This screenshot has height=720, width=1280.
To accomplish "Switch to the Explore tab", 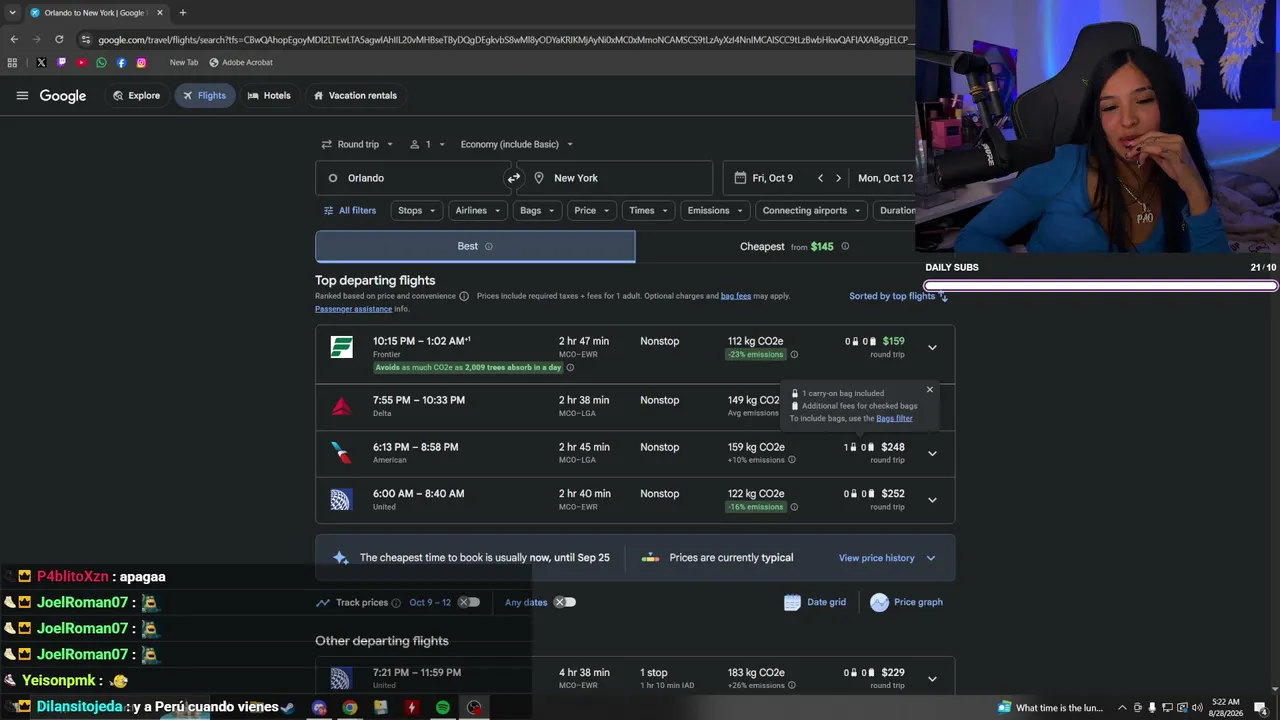I will (137, 96).
